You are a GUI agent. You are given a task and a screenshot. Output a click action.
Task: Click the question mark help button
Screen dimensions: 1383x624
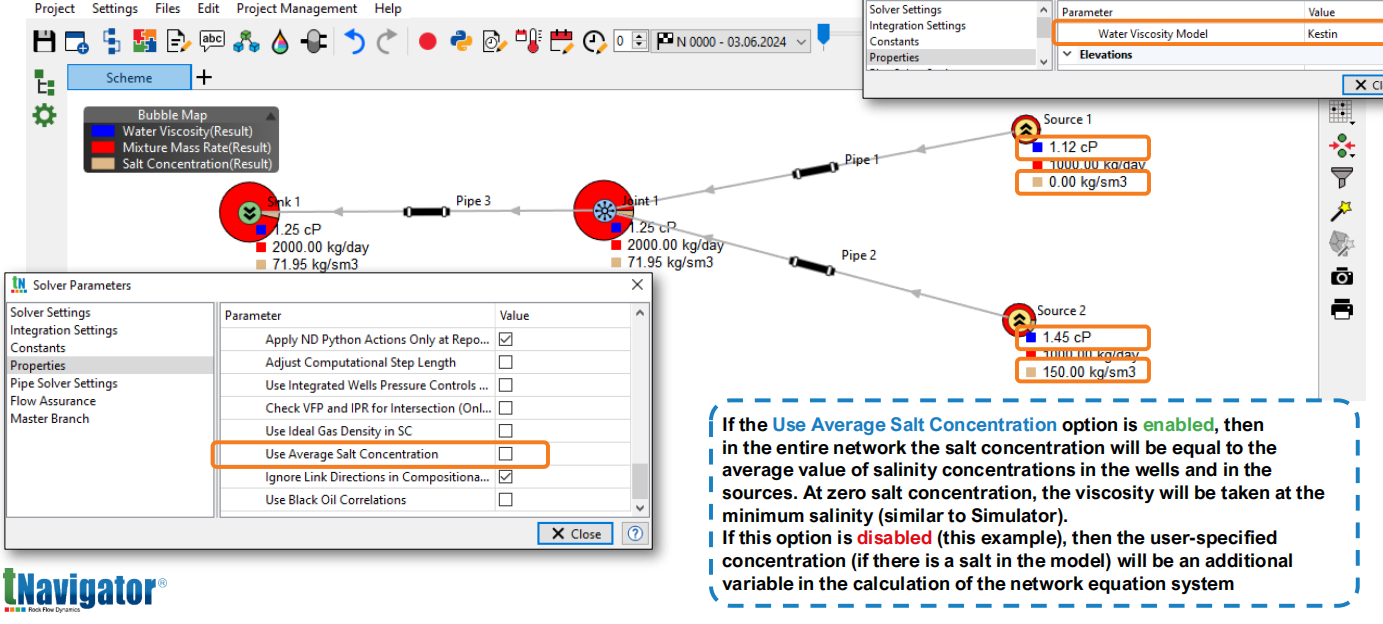[635, 533]
